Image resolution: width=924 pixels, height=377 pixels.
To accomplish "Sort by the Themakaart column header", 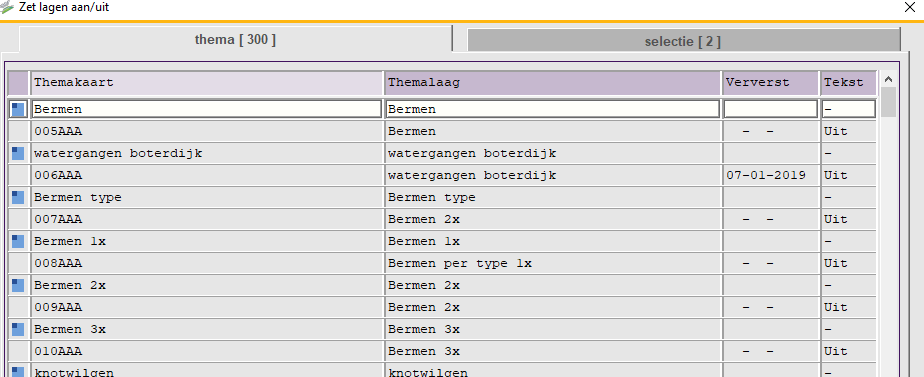I will 207,83.
